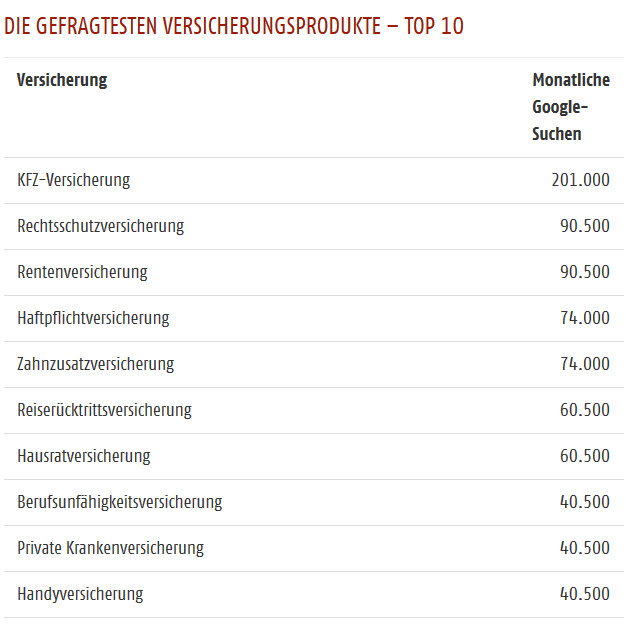Click the 40.500 value for Private Krankenversicherung
Viewport: 626px width, 628px height.
tap(585, 548)
